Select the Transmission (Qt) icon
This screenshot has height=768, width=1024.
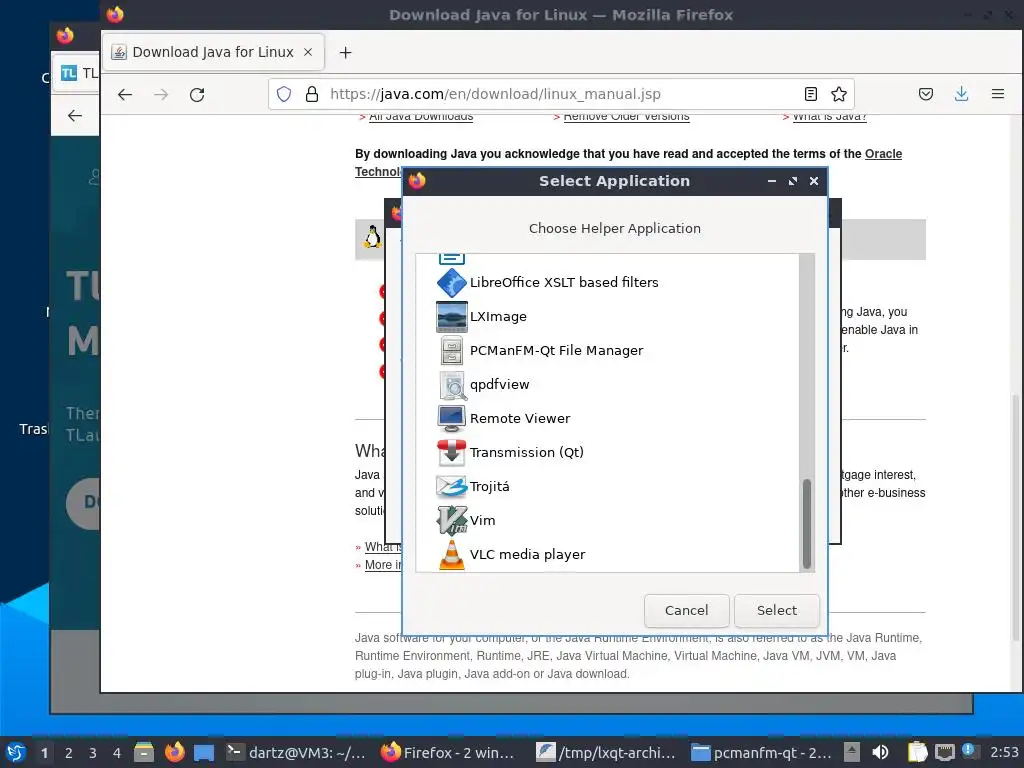(451, 453)
